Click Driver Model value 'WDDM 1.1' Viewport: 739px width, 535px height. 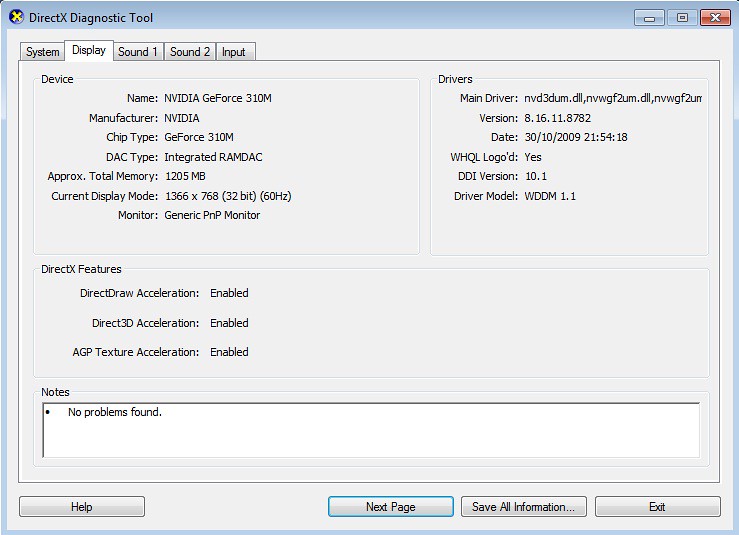550,196
